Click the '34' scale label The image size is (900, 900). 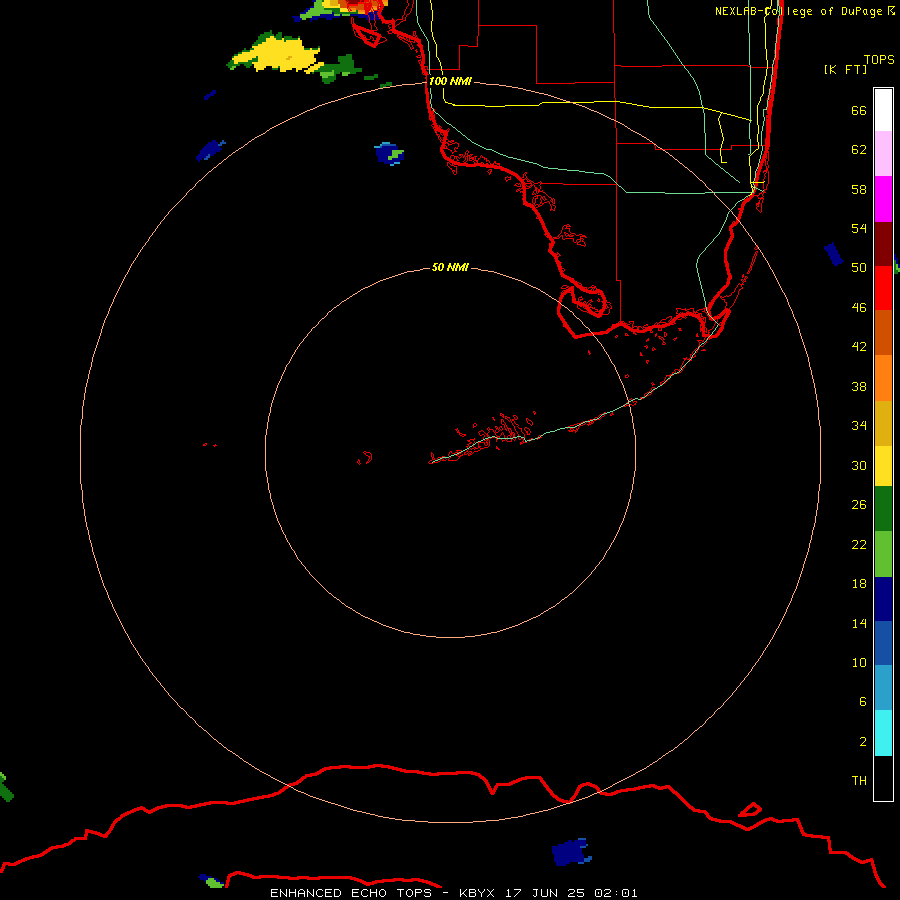pyautogui.click(x=859, y=426)
